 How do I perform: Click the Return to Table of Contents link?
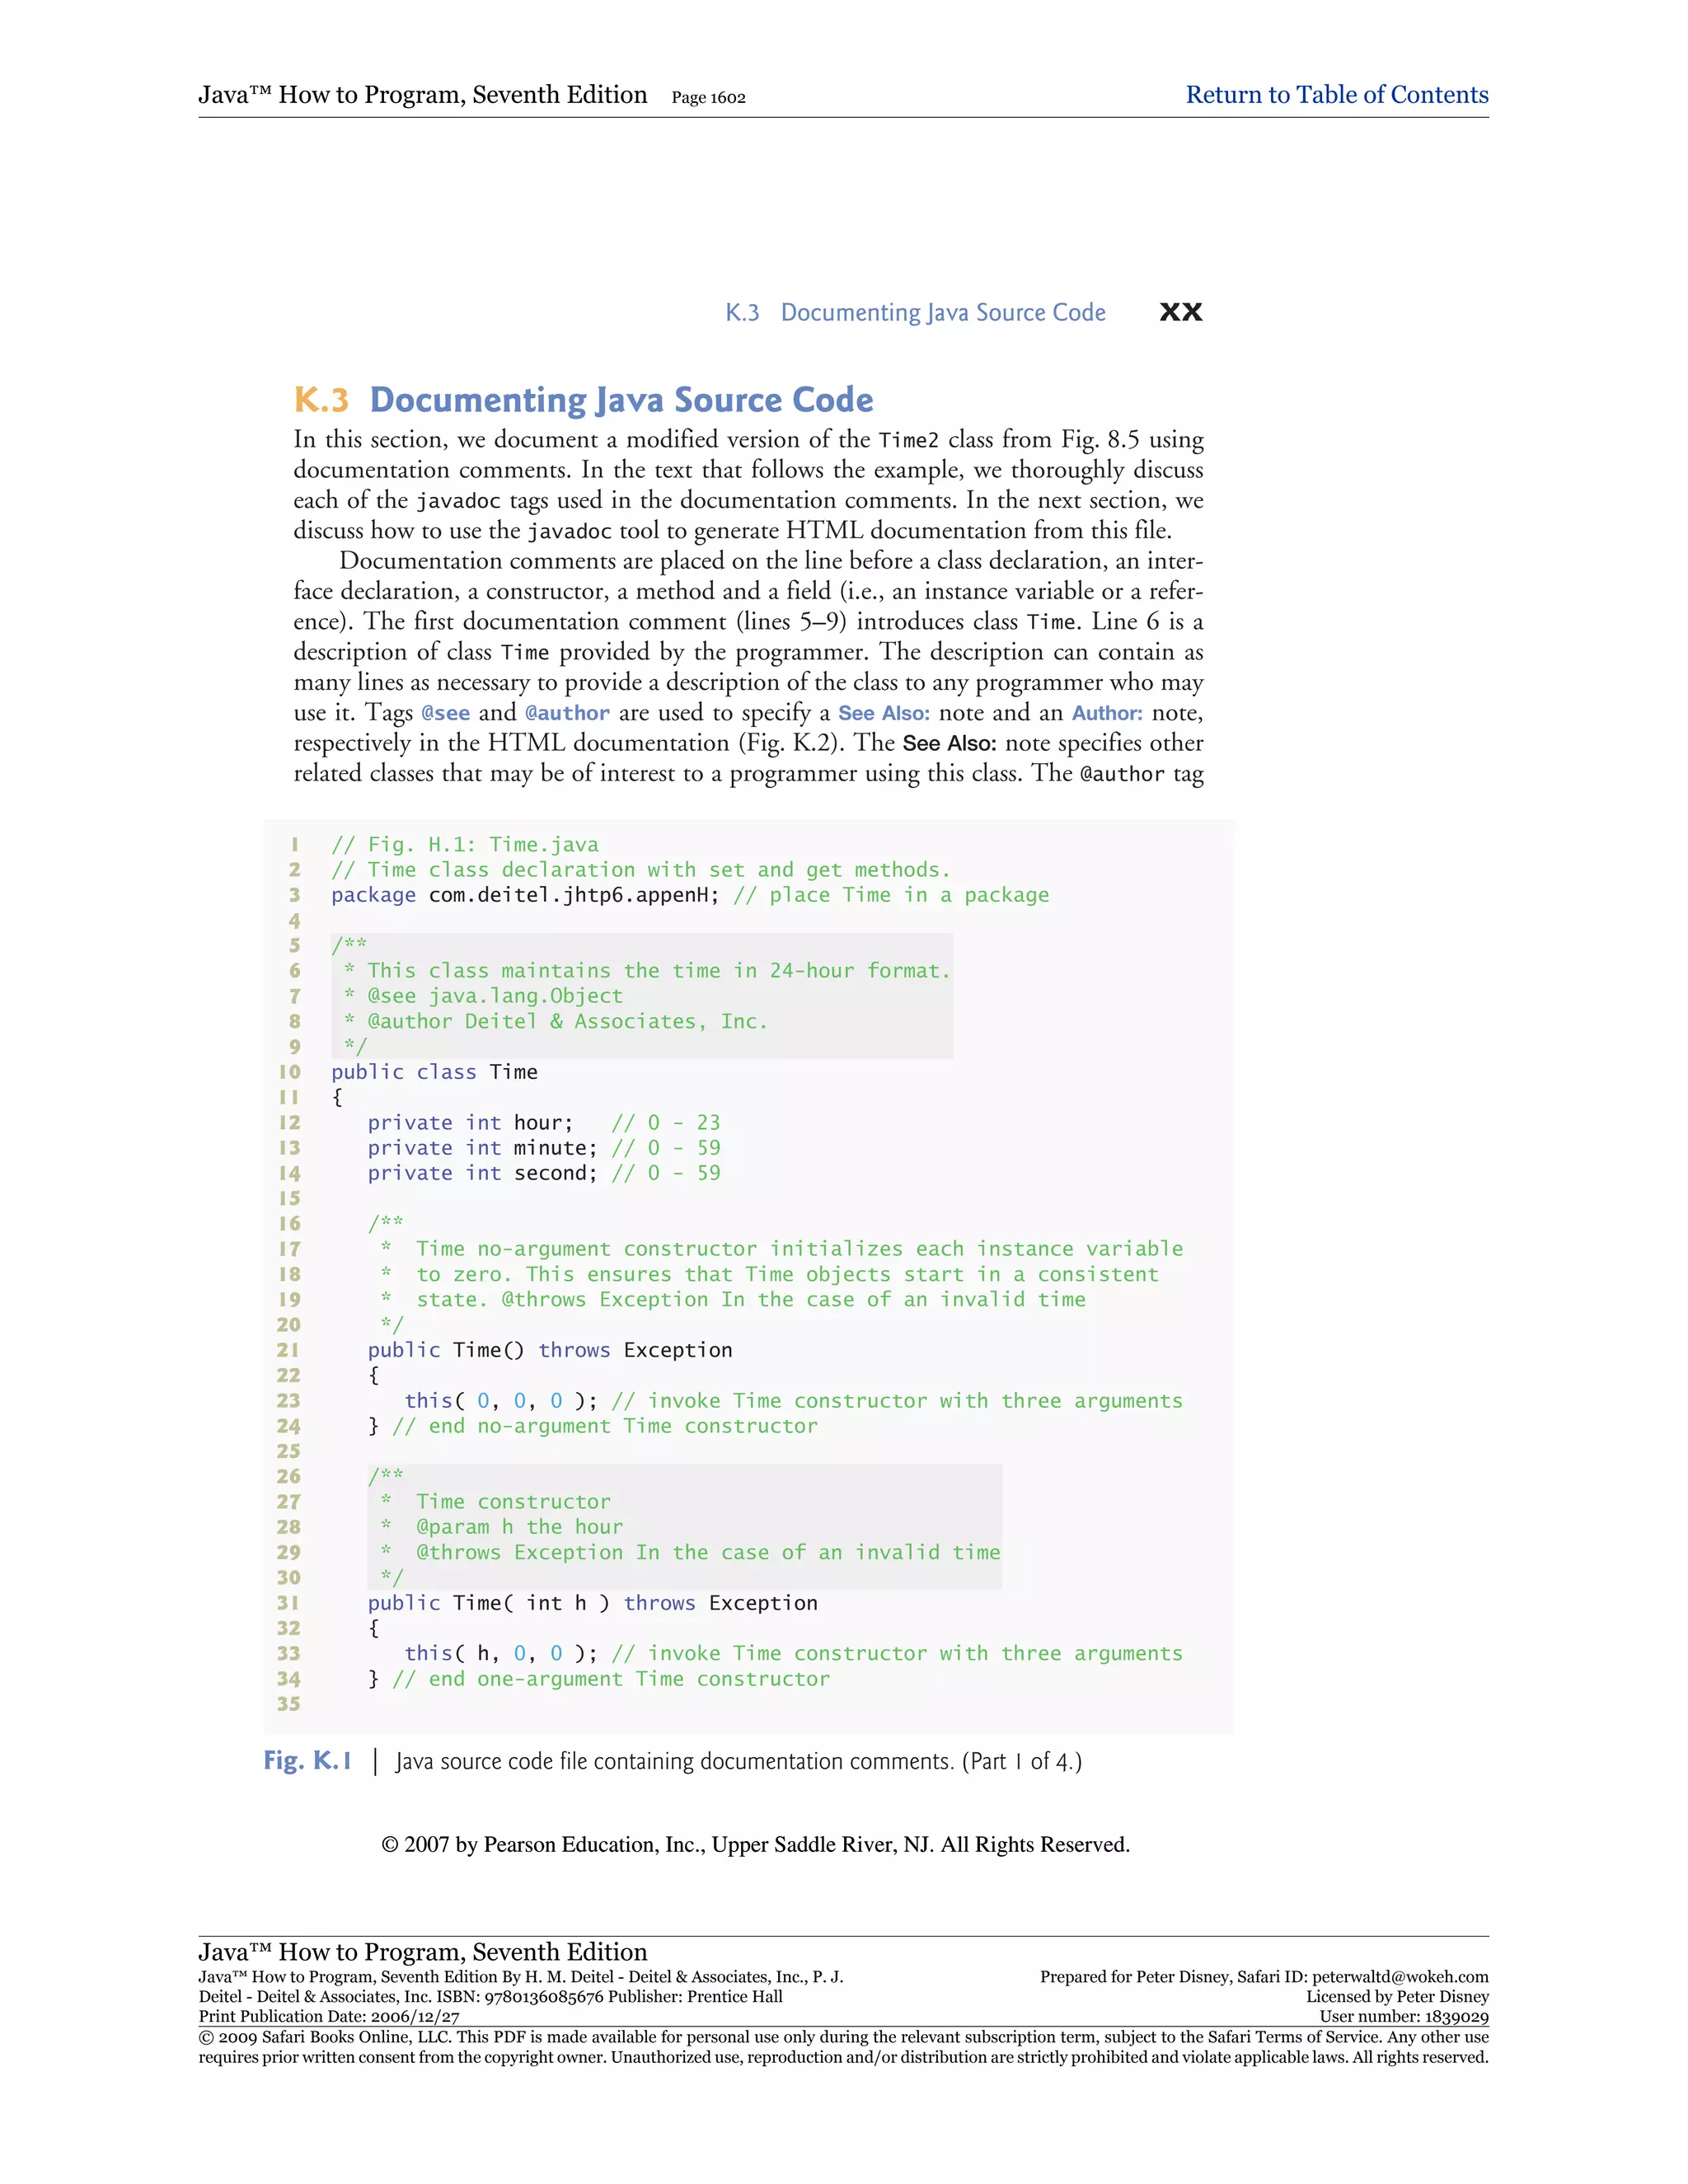1336,95
